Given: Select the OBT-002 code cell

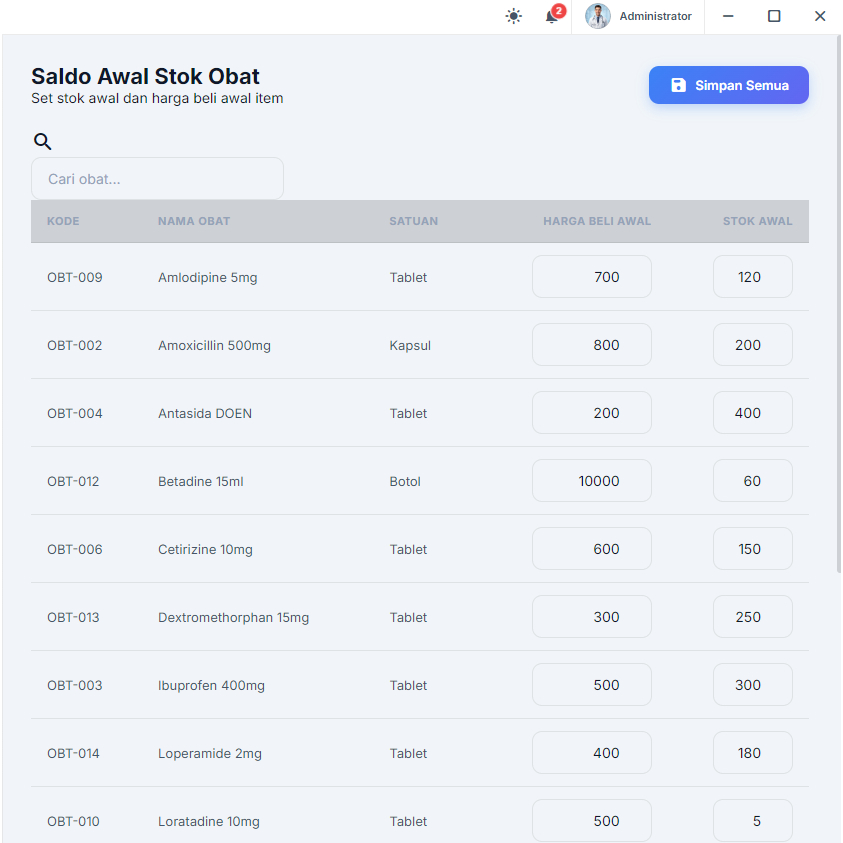Looking at the screenshot, I should (75, 345).
